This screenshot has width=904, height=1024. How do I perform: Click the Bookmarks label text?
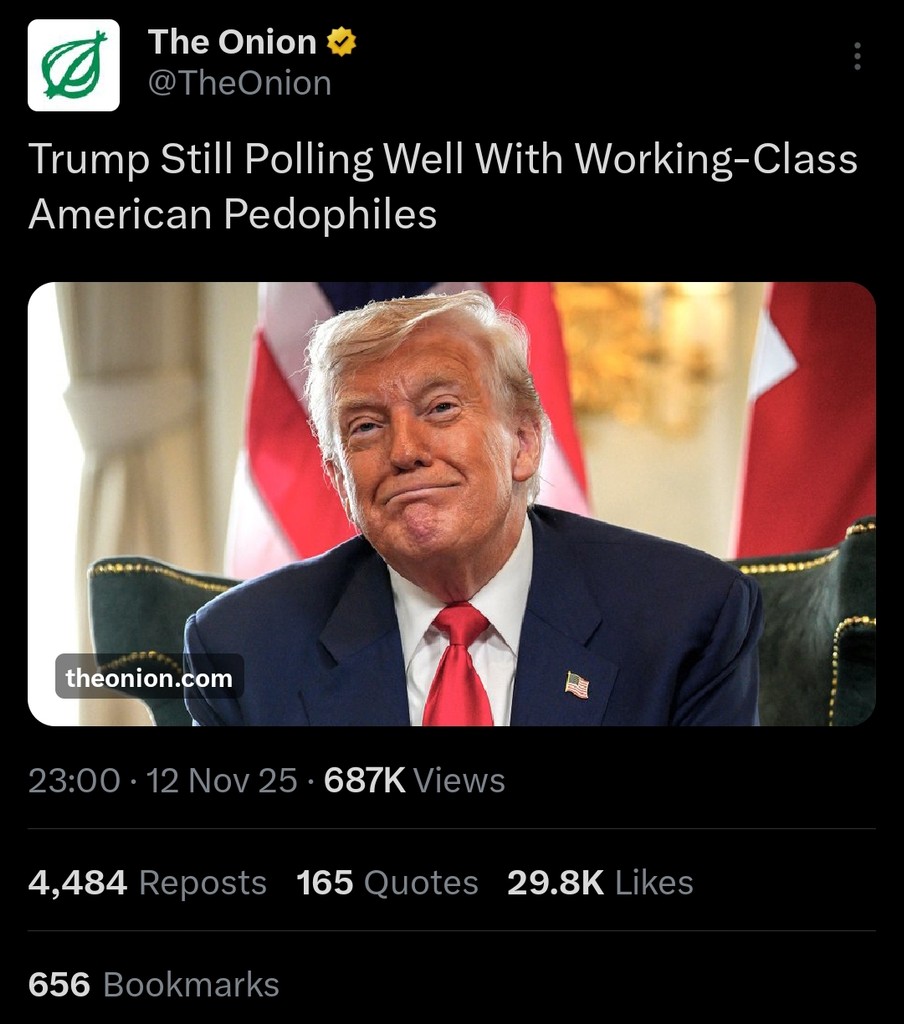(x=190, y=984)
